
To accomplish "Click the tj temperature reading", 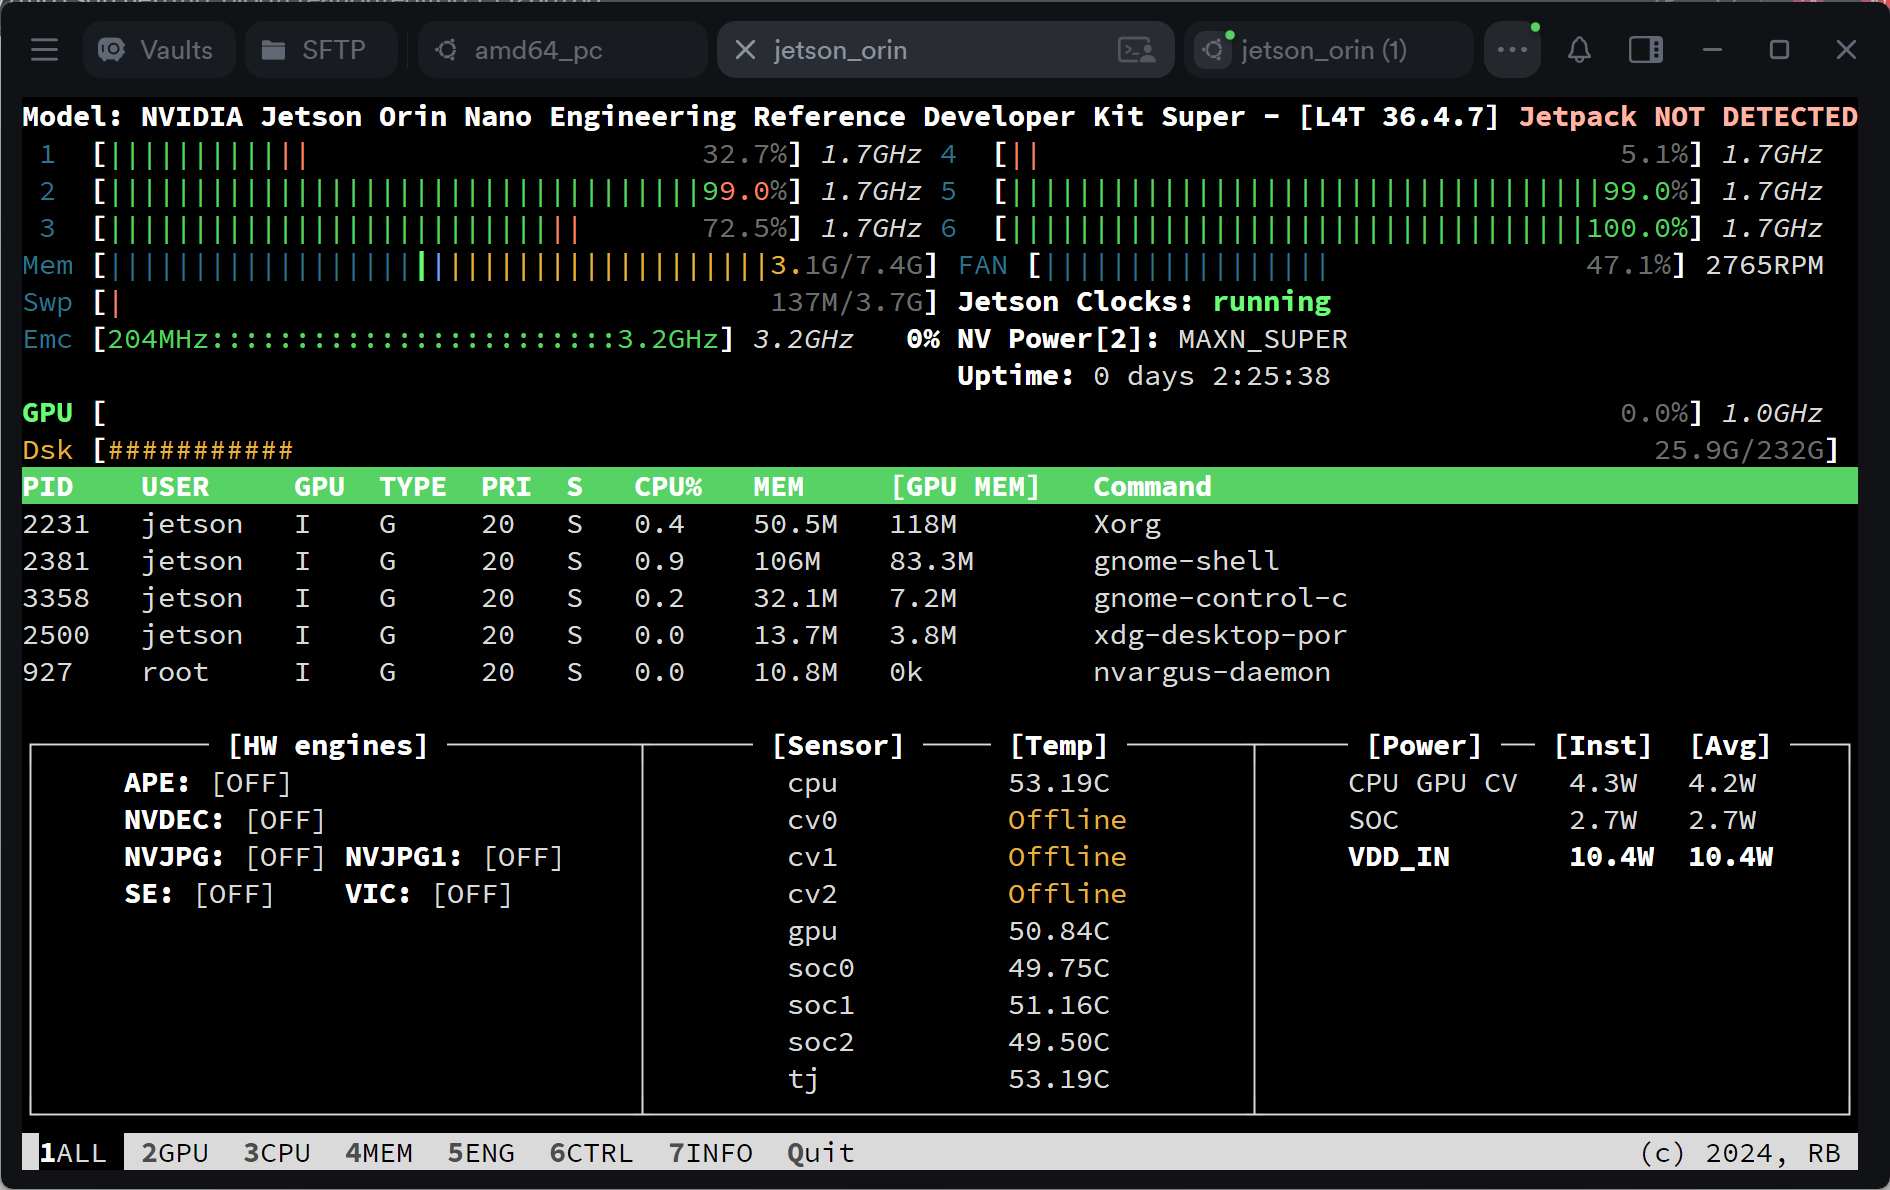I will click(1059, 1079).
